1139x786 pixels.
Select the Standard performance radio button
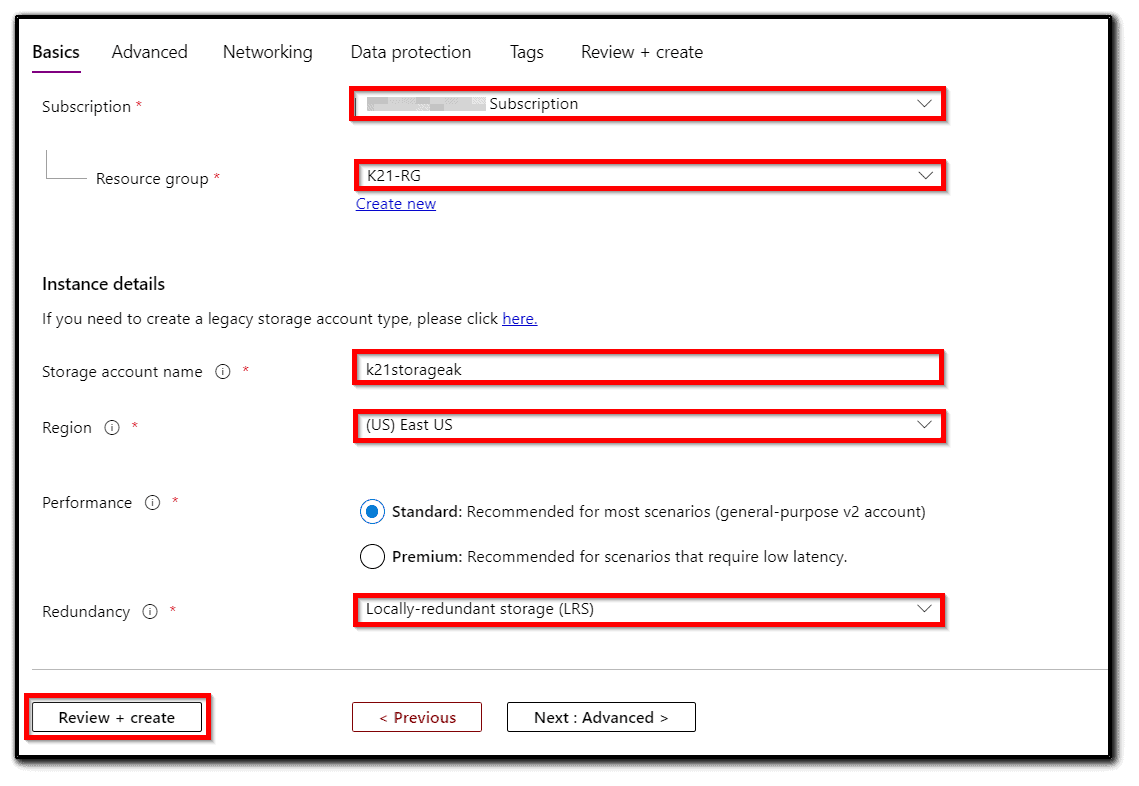pos(372,510)
